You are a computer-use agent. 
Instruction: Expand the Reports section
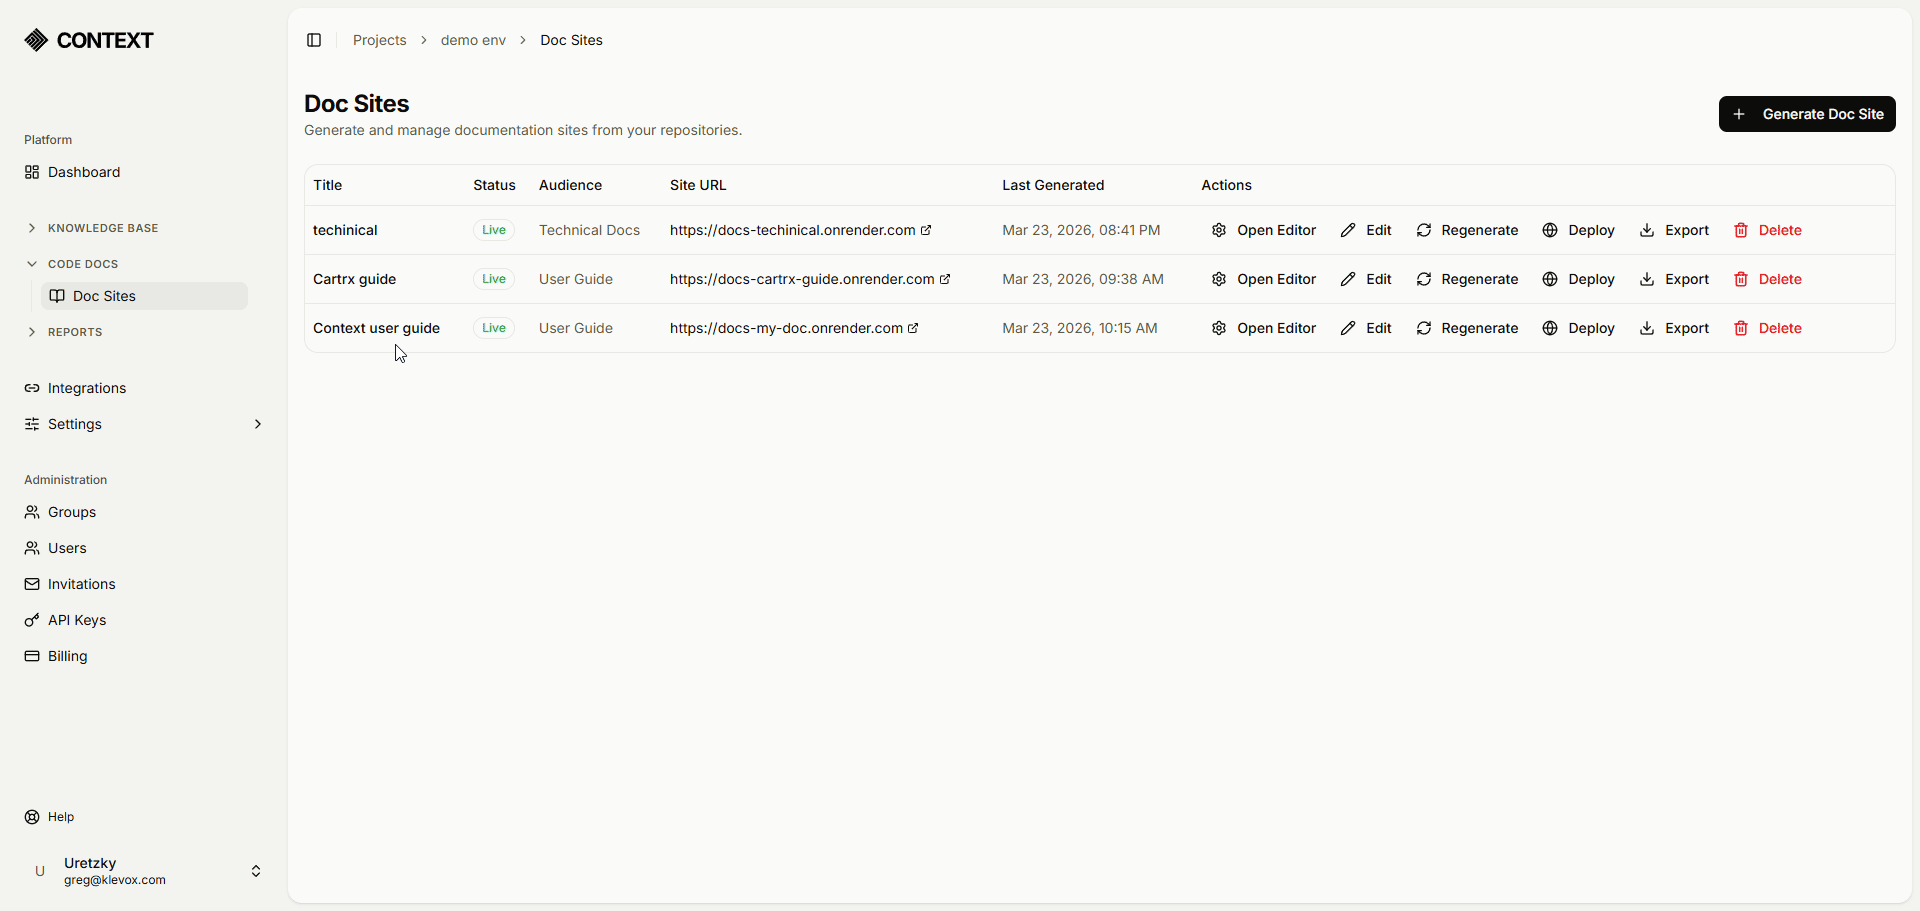tap(32, 332)
